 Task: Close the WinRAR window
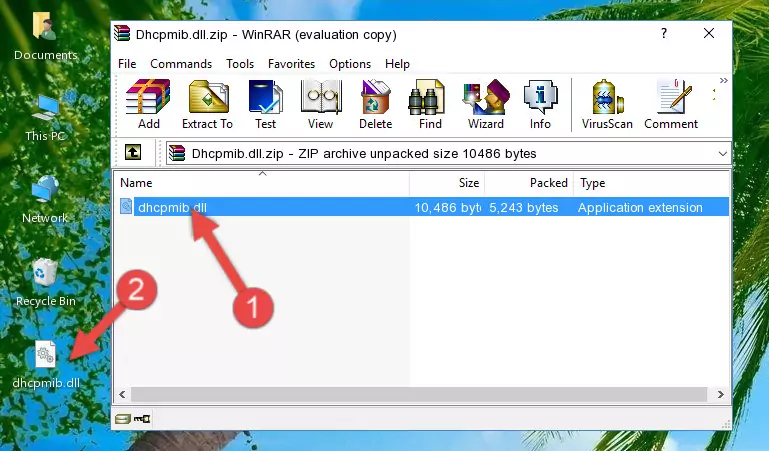(x=709, y=33)
